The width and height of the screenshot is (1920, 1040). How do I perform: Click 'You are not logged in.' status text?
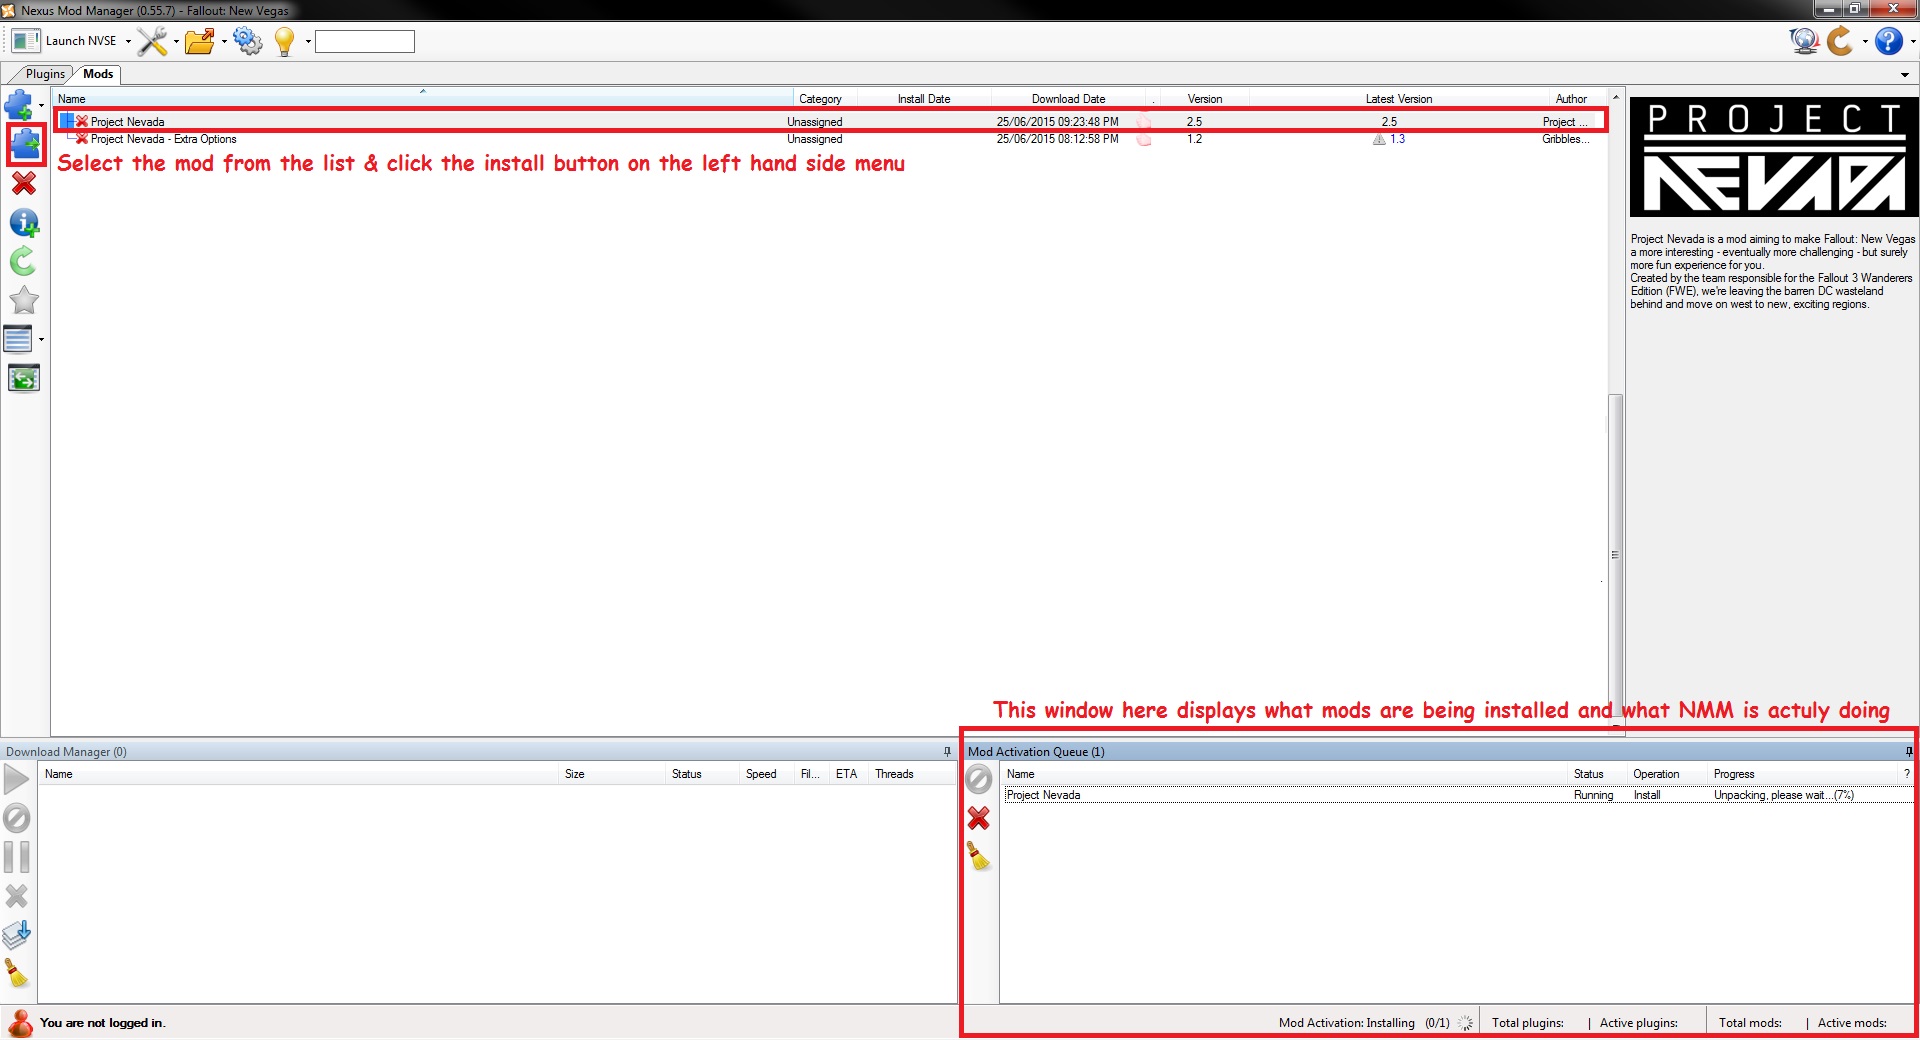(x=103, y=1023)
